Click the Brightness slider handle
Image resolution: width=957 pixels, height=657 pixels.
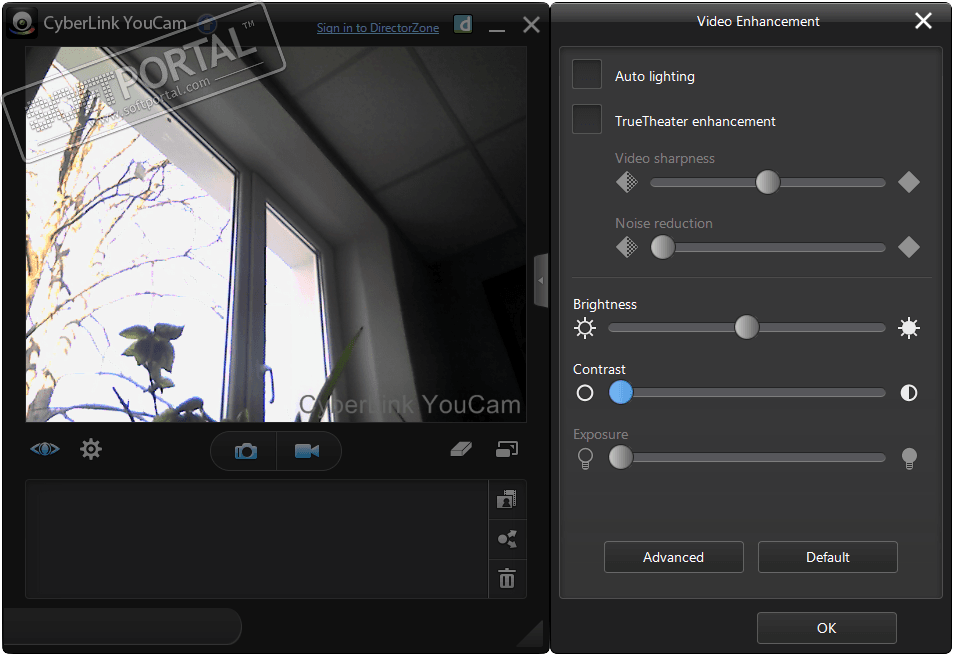tap(746, 327)
